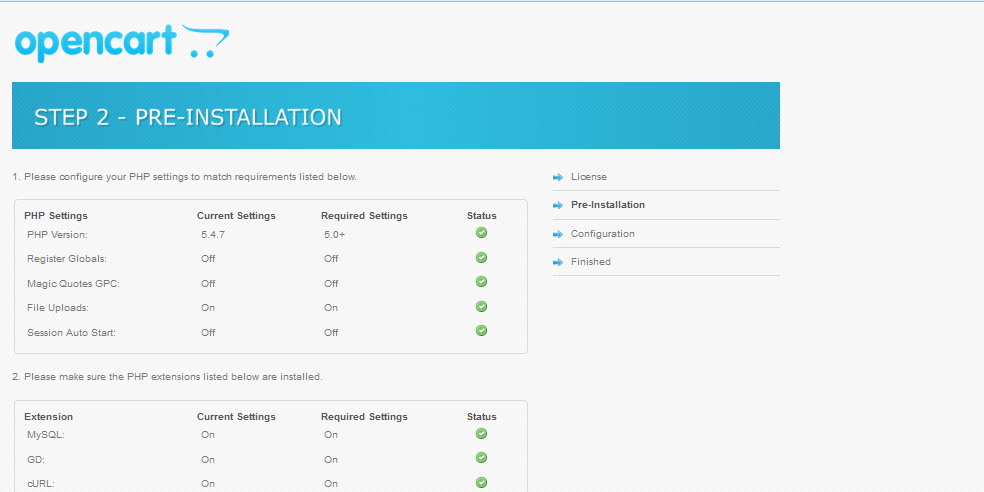This screenshot has height=492, width=984.
Task: Click the Magic Quotes GPC label
Action: click(73, 284)
